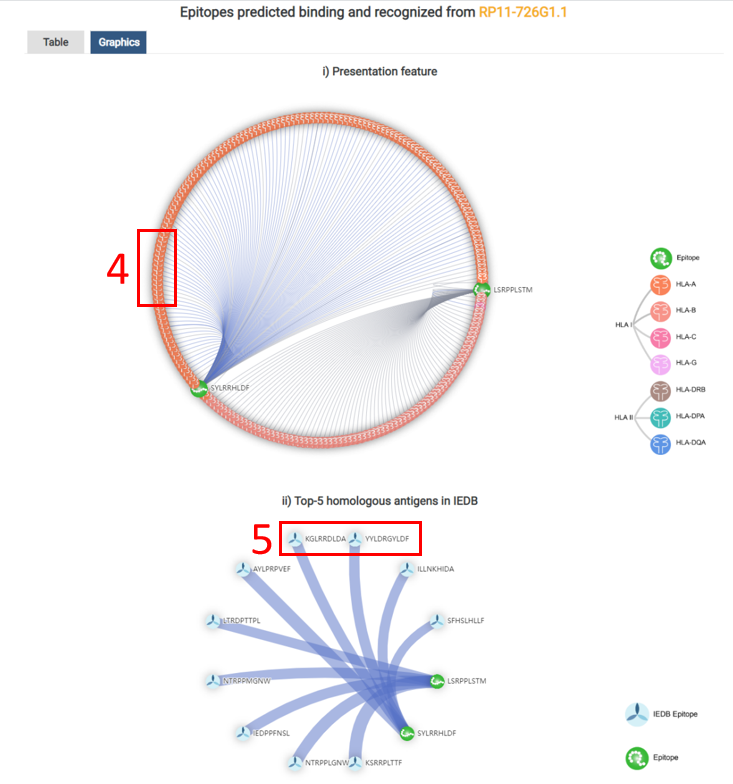Select the HLA-G legend icon
Viewport: 733px width, 784px height.
point(660,363)
